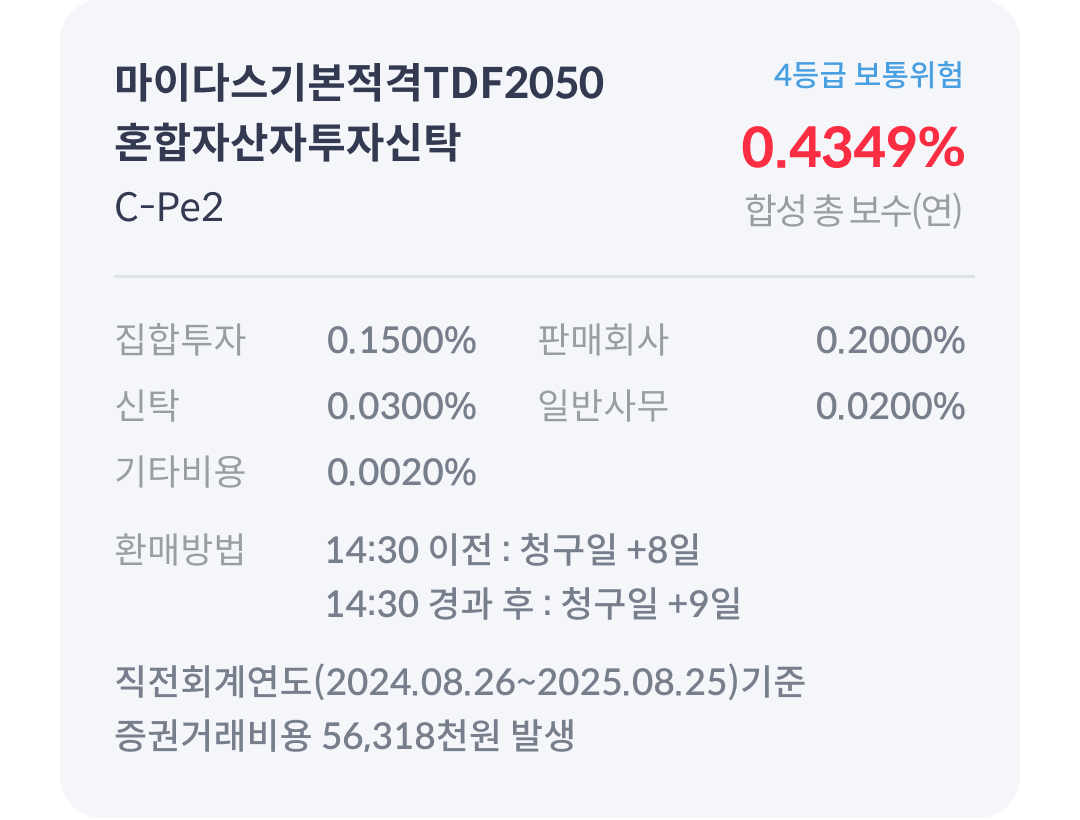Click the 14:30 경과 후 청구일 +9일 line
This screenshot has width=1080, height=820.
click(x=533, y=604)
